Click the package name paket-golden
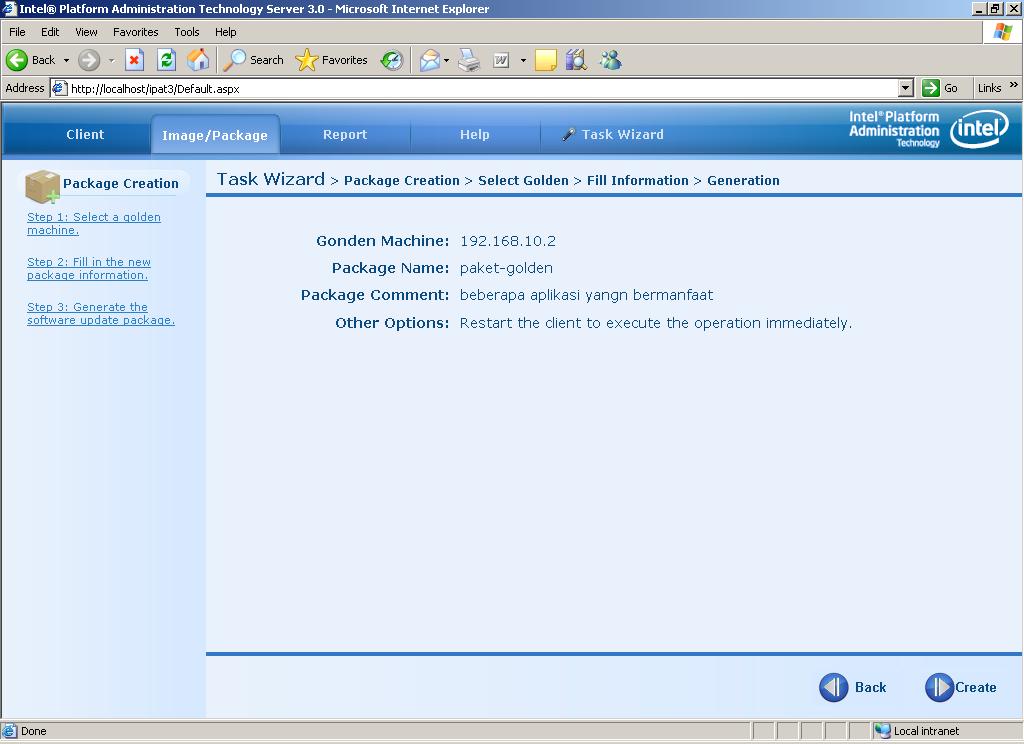 click(x=506, y=268)
